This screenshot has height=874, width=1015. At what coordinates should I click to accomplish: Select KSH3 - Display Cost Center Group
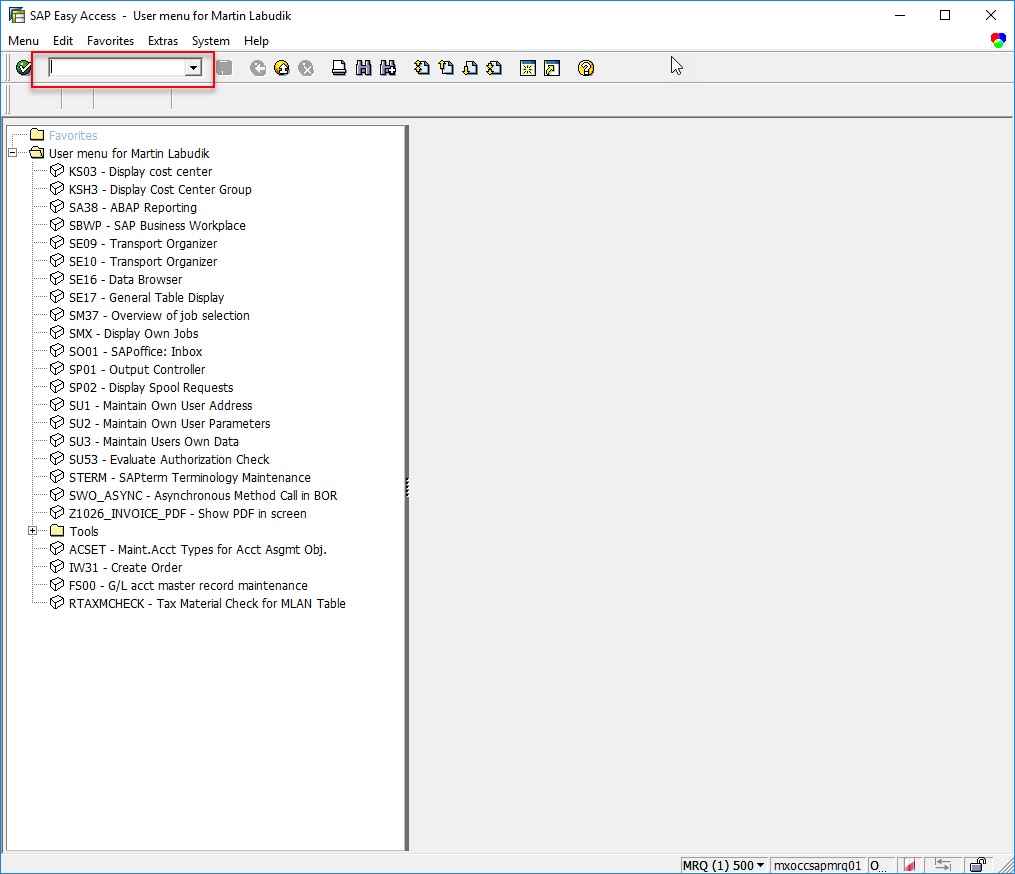[160, 190]
